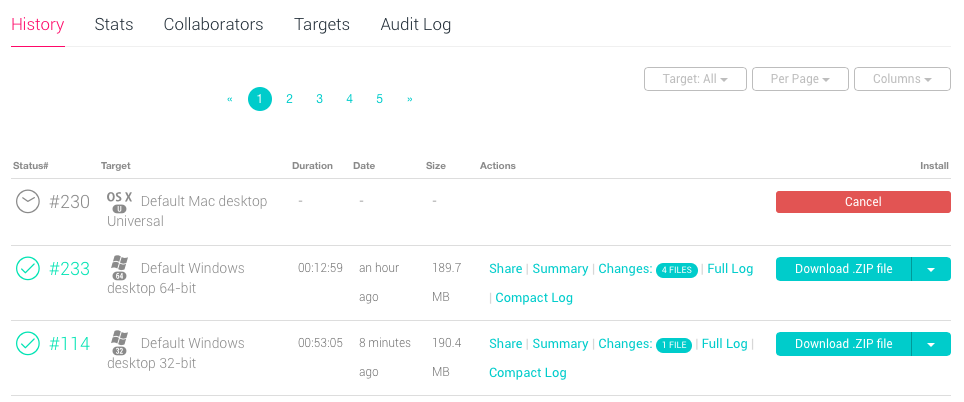
Task: Expand download options arrow for build #233
Action: (931, 269)
